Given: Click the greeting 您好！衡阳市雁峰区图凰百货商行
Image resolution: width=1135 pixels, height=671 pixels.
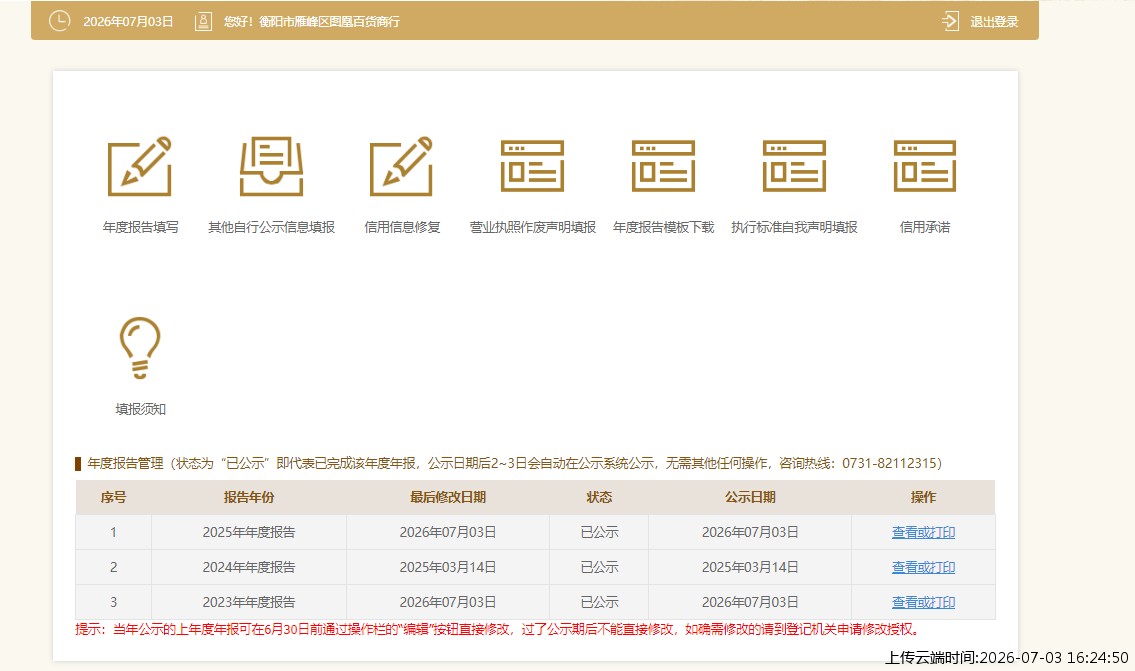Looking at the screenshot, I should [311, 22].
